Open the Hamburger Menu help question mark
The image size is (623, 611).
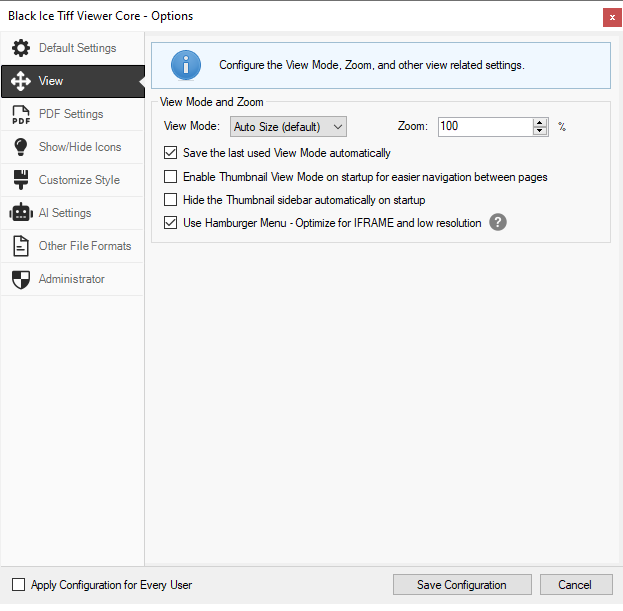tap(497, 222)
